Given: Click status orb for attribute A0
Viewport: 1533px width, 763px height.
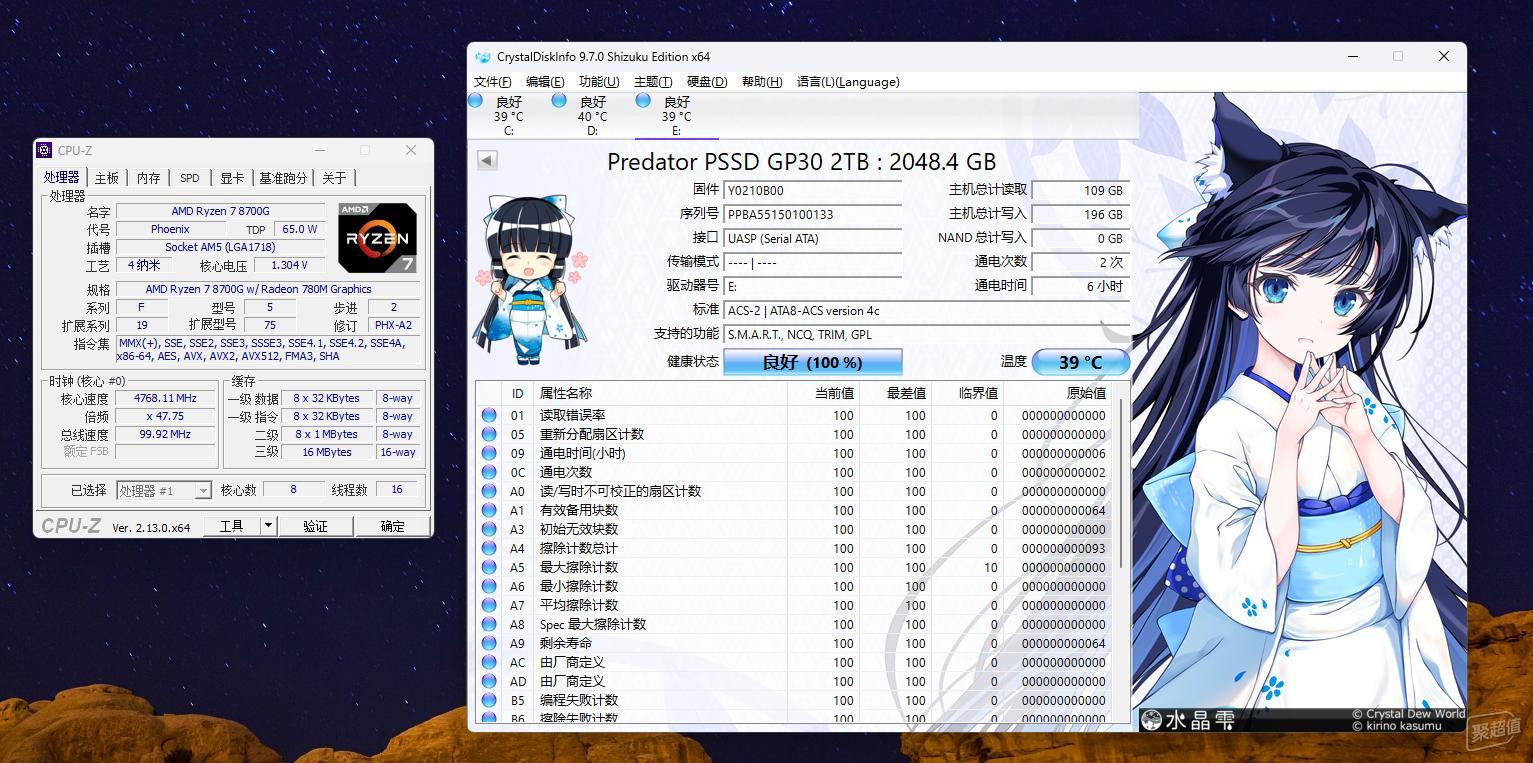Looking at the screenshot, I should coord(489,491).
